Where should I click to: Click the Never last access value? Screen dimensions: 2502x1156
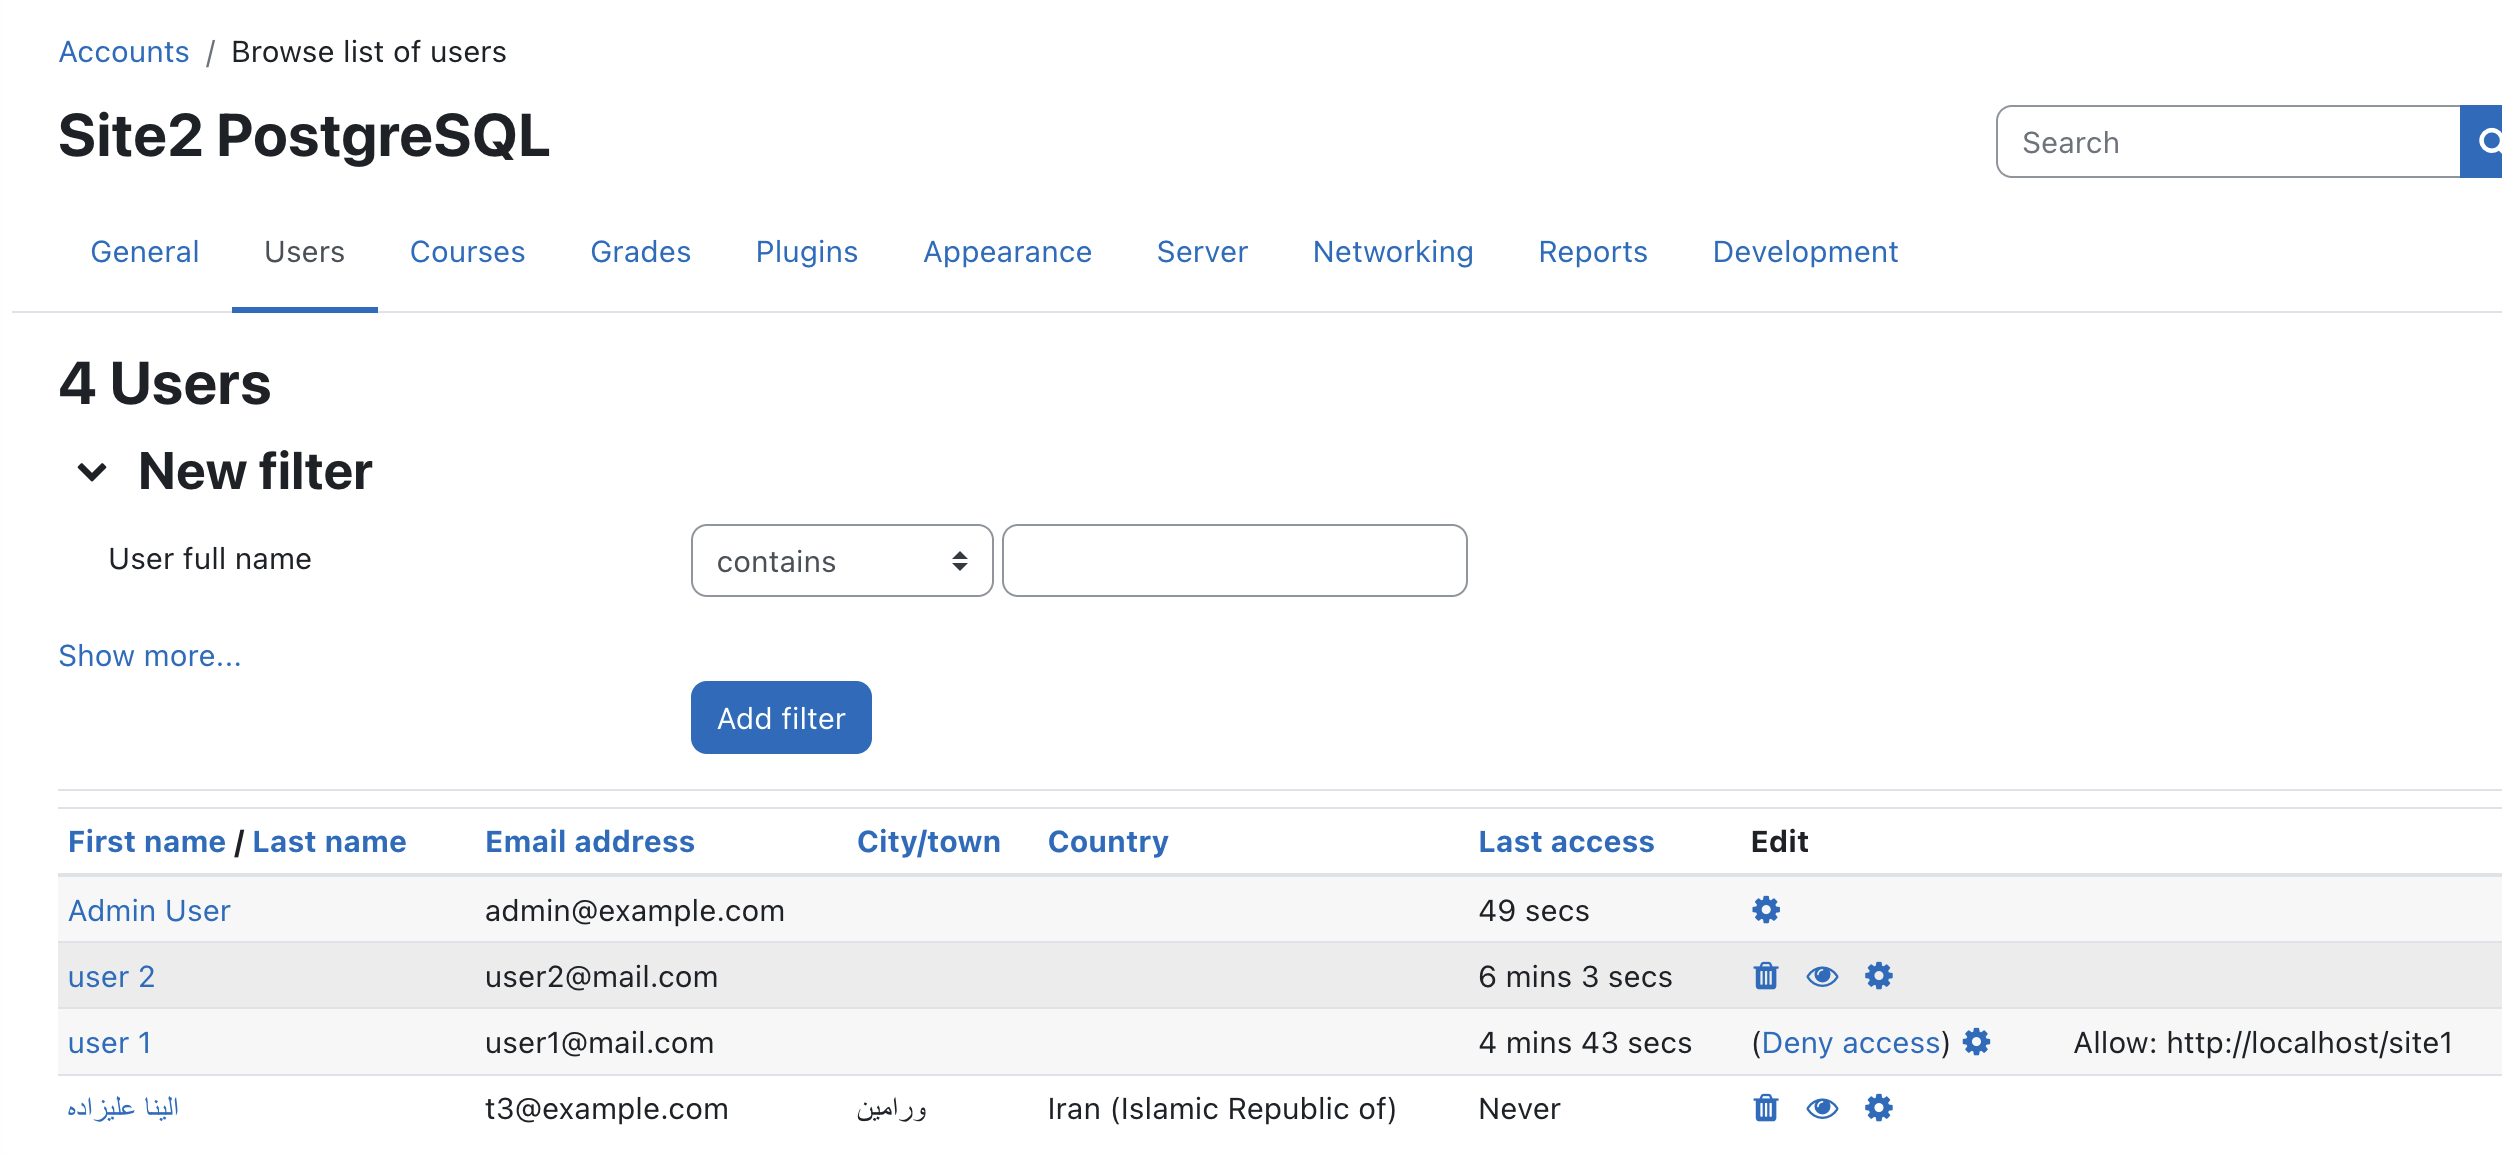(x=1520, y=1108)
